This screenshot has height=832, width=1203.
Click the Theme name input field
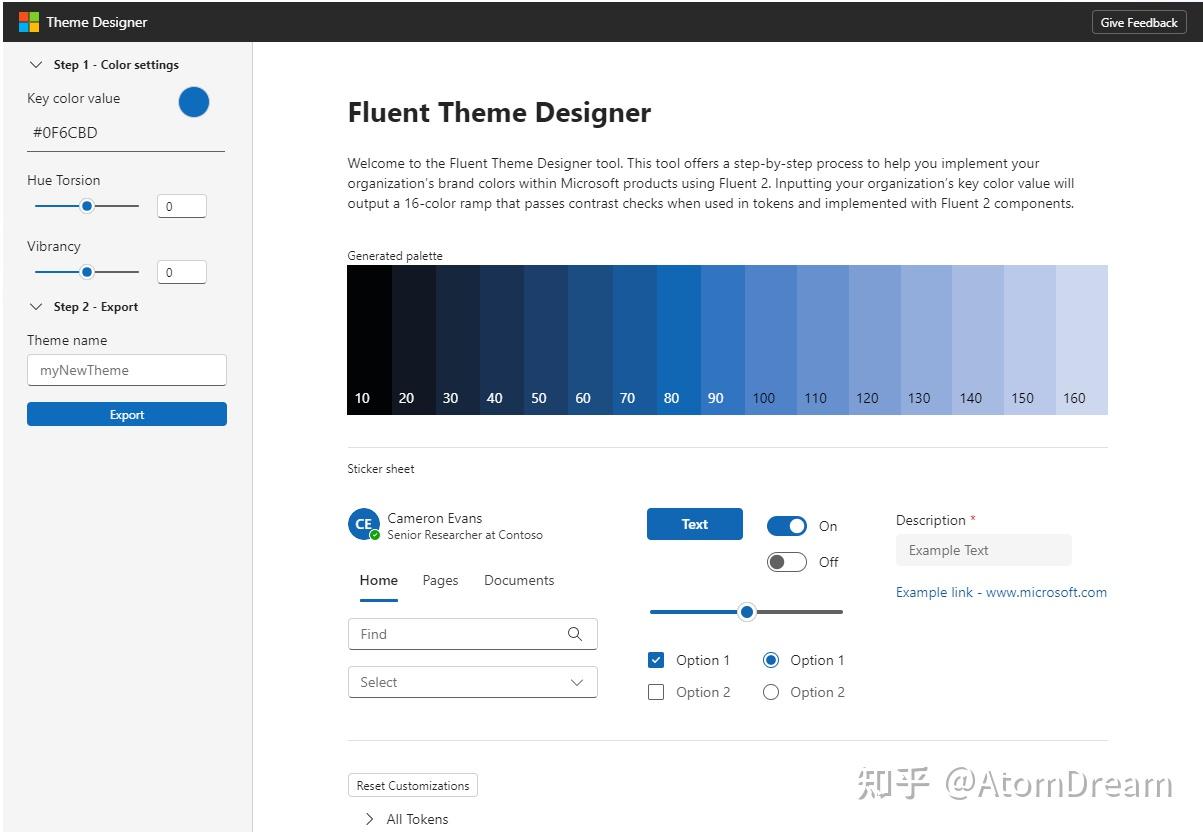127,370
